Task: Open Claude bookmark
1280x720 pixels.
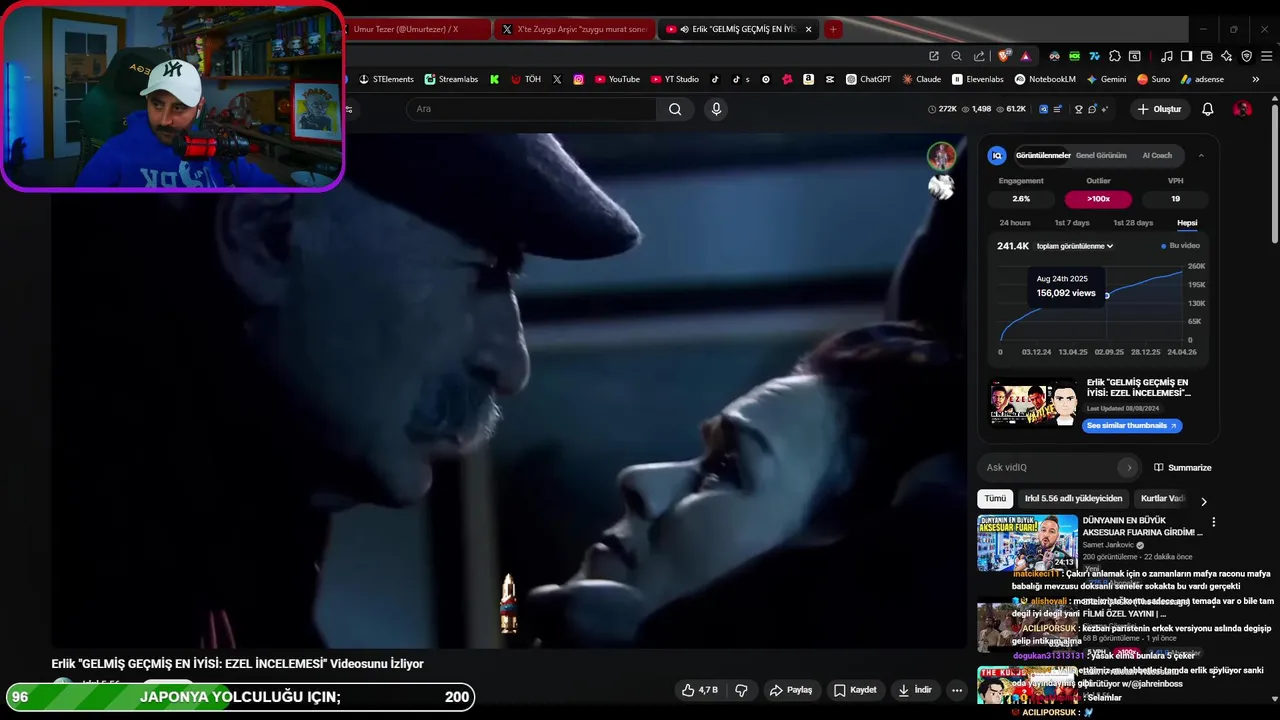Action: point(921,79)
